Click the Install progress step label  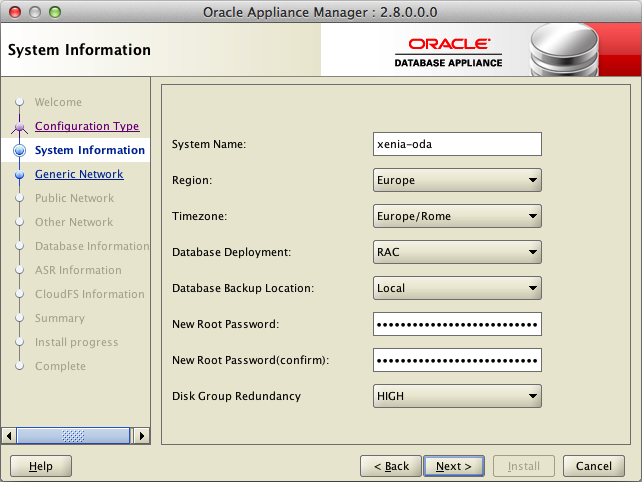(x=77, y=342)
